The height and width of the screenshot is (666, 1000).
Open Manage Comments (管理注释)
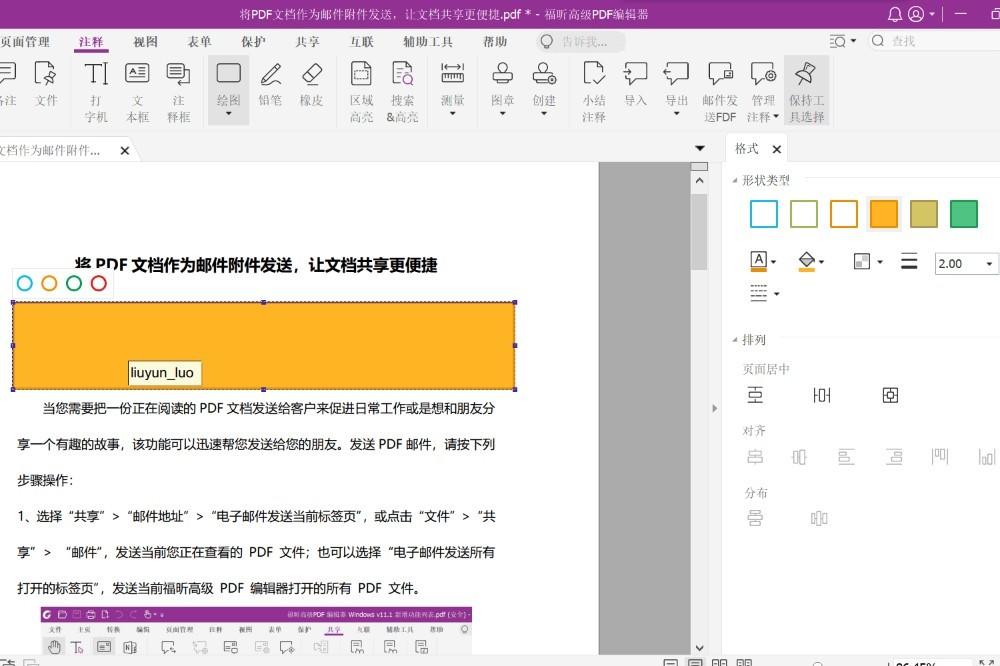(763, 91)
